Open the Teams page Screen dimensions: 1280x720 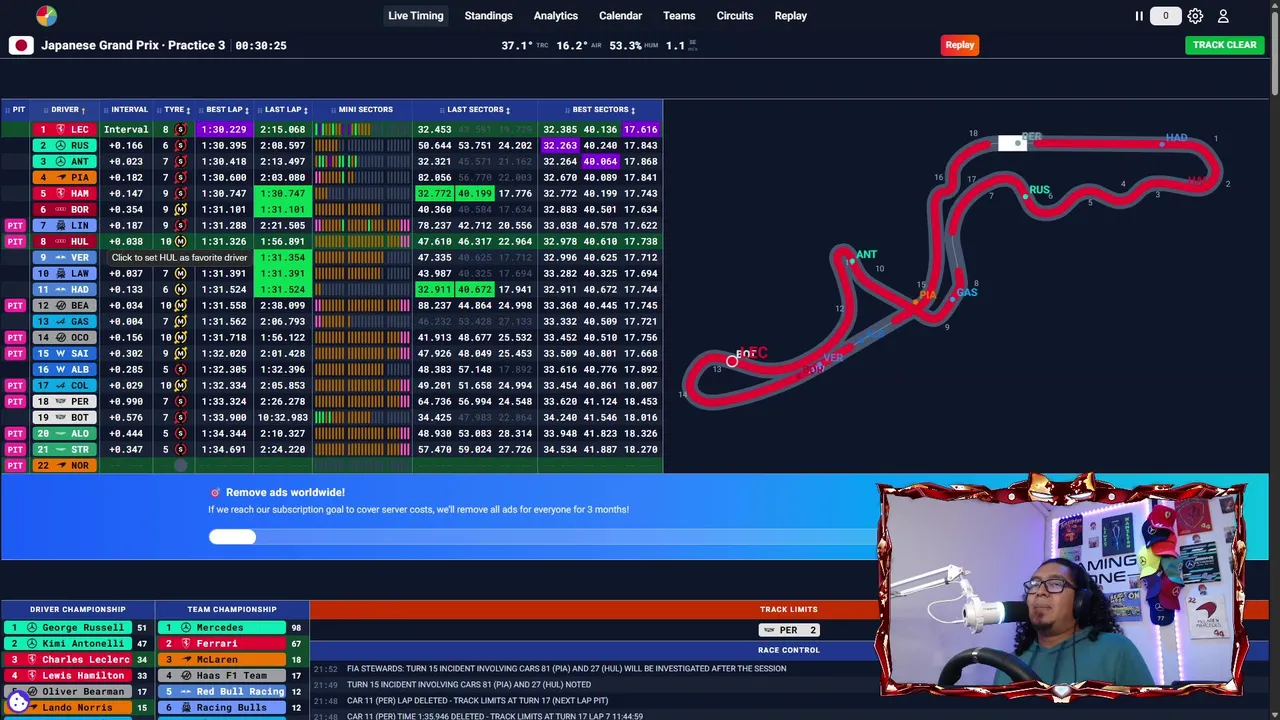click(x=679, y=16)
